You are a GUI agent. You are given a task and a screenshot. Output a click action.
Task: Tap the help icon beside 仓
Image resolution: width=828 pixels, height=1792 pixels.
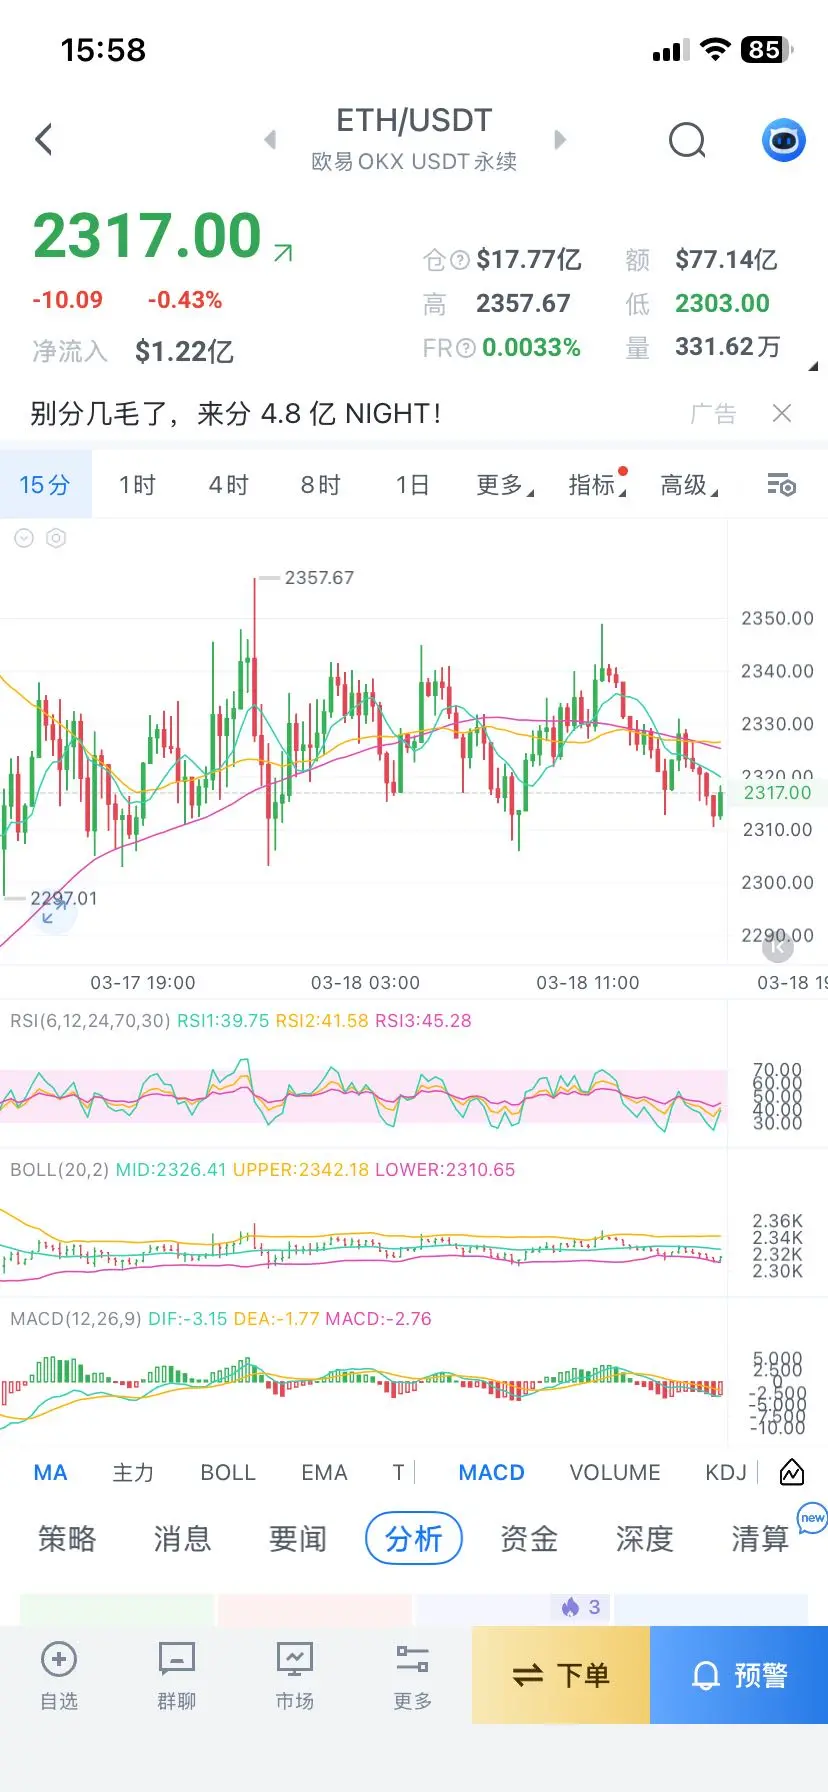coord(460,261)
